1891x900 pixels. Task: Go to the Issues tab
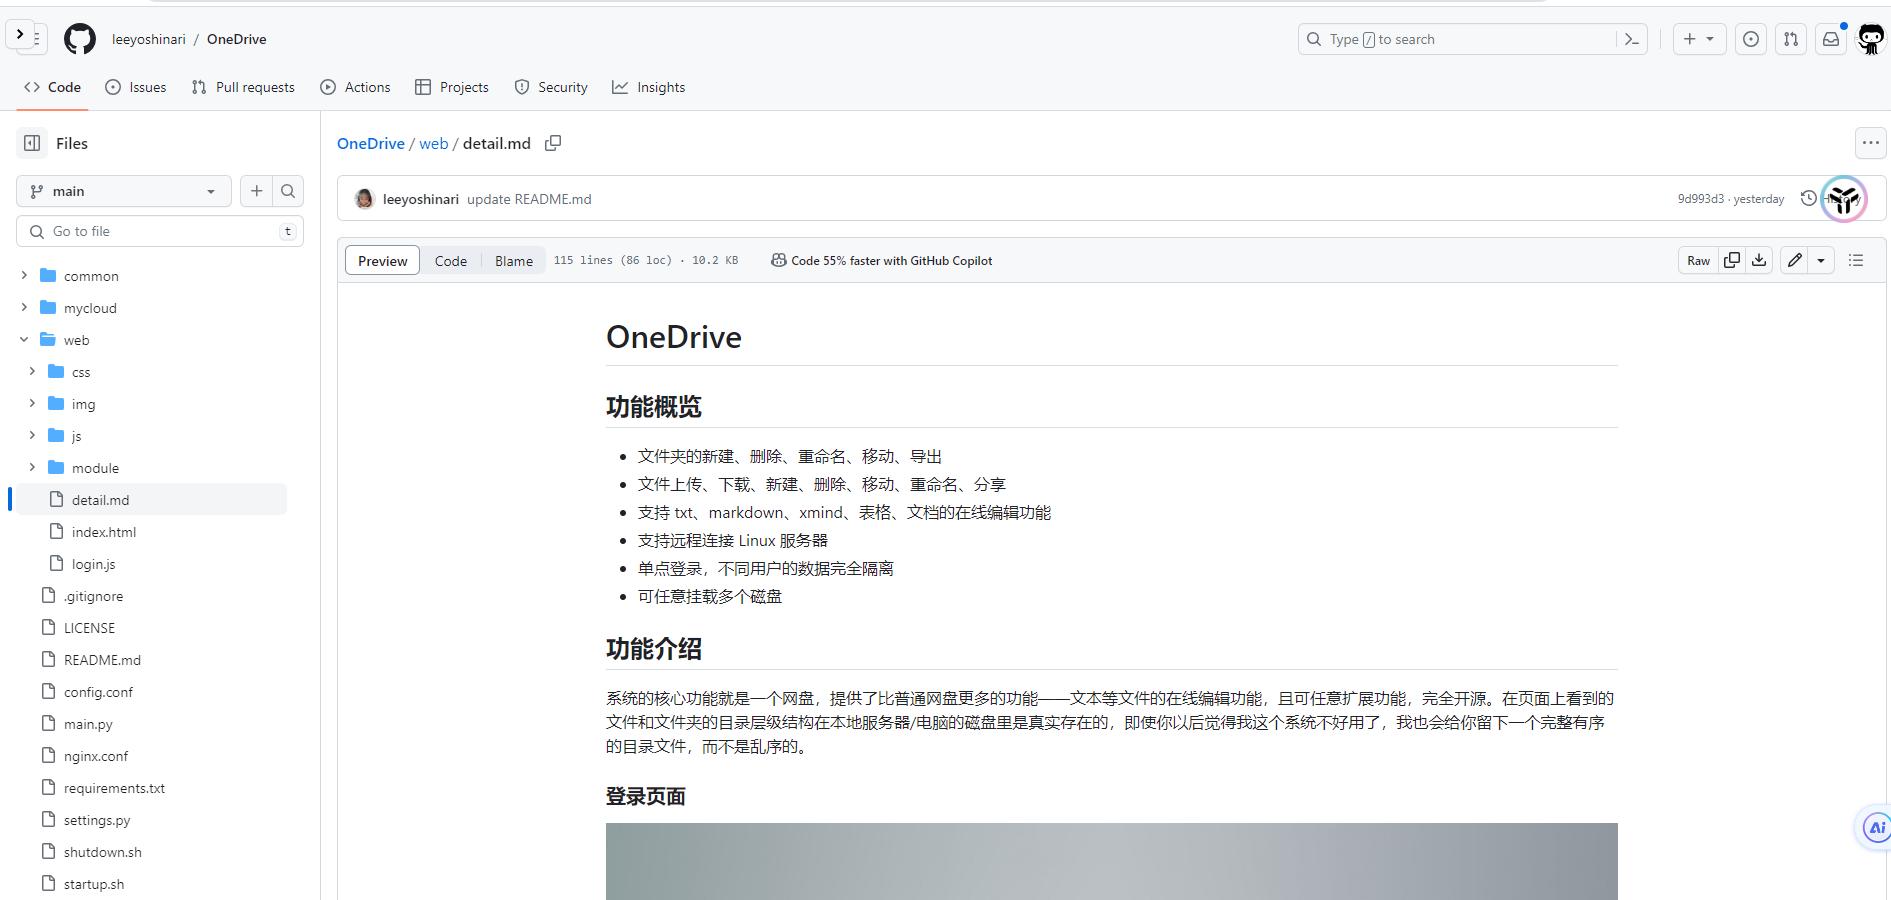(136, 87)
